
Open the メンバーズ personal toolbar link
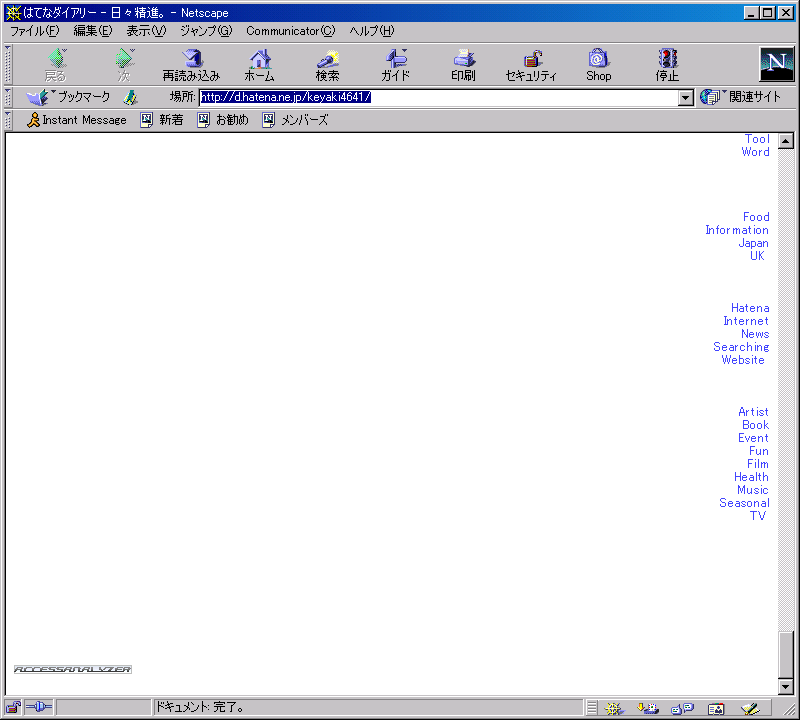[295, 120]
